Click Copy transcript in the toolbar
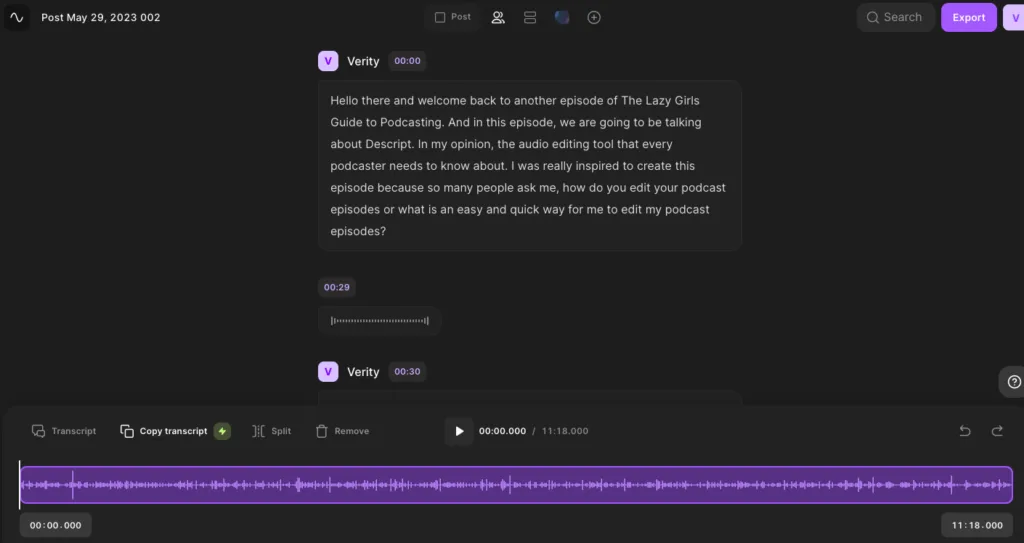The width and height of the screenshot is (1024, 543). [x=164, y=431]
